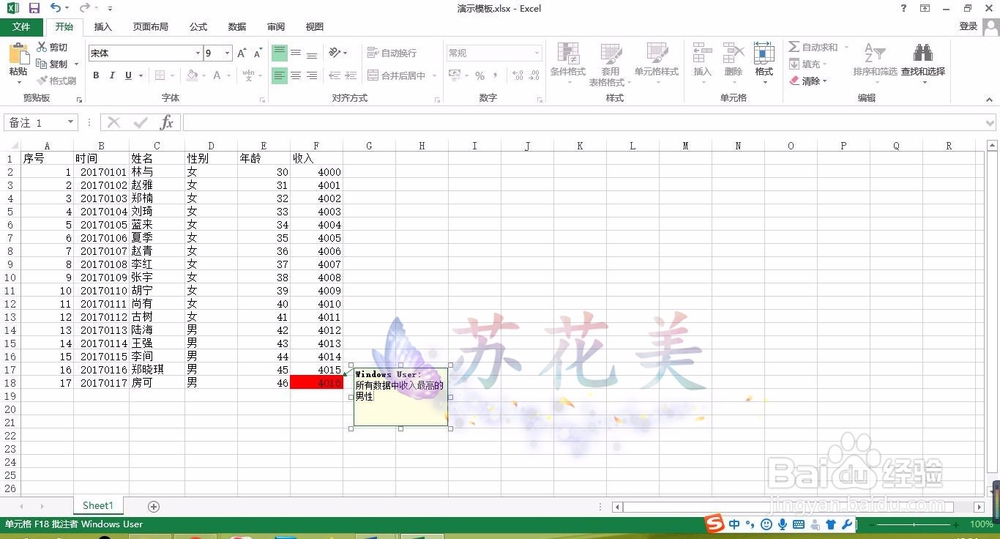
Task: Click the decrease decimal icon
Action: (534, 75)
